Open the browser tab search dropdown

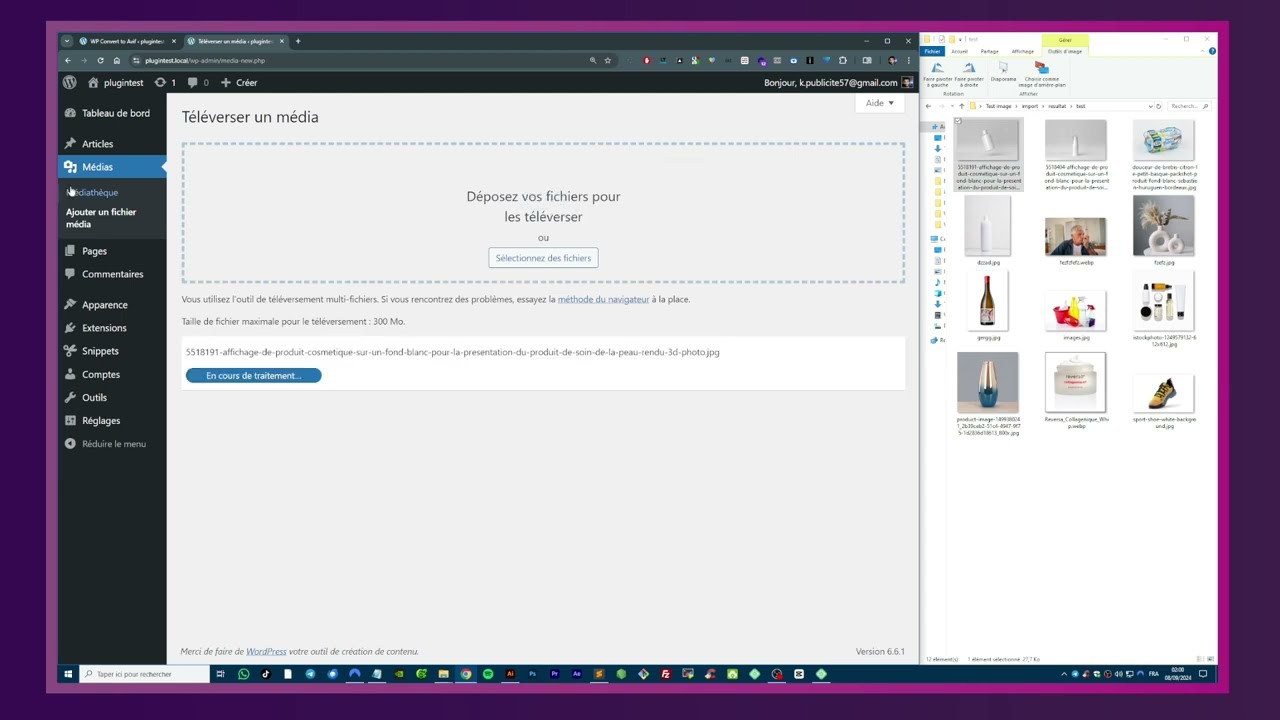(x=67, y=41)
